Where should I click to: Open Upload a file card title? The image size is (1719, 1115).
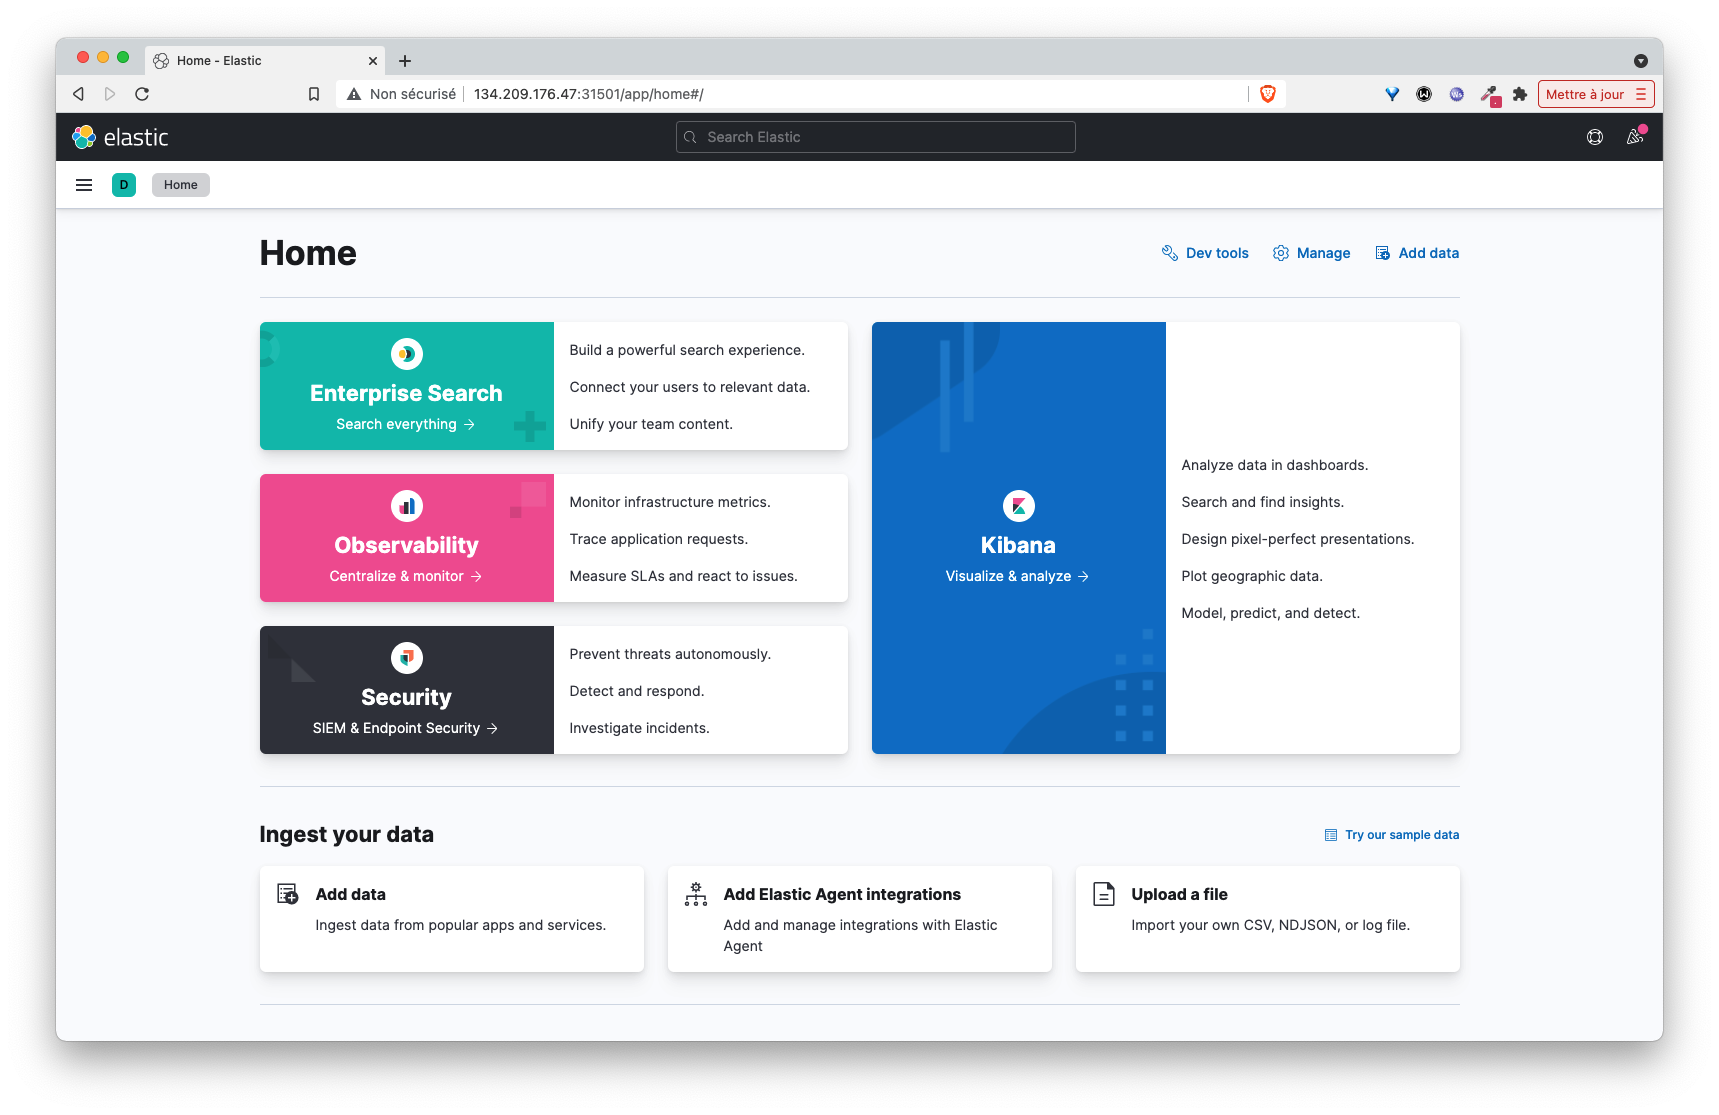coord(1179,894)
